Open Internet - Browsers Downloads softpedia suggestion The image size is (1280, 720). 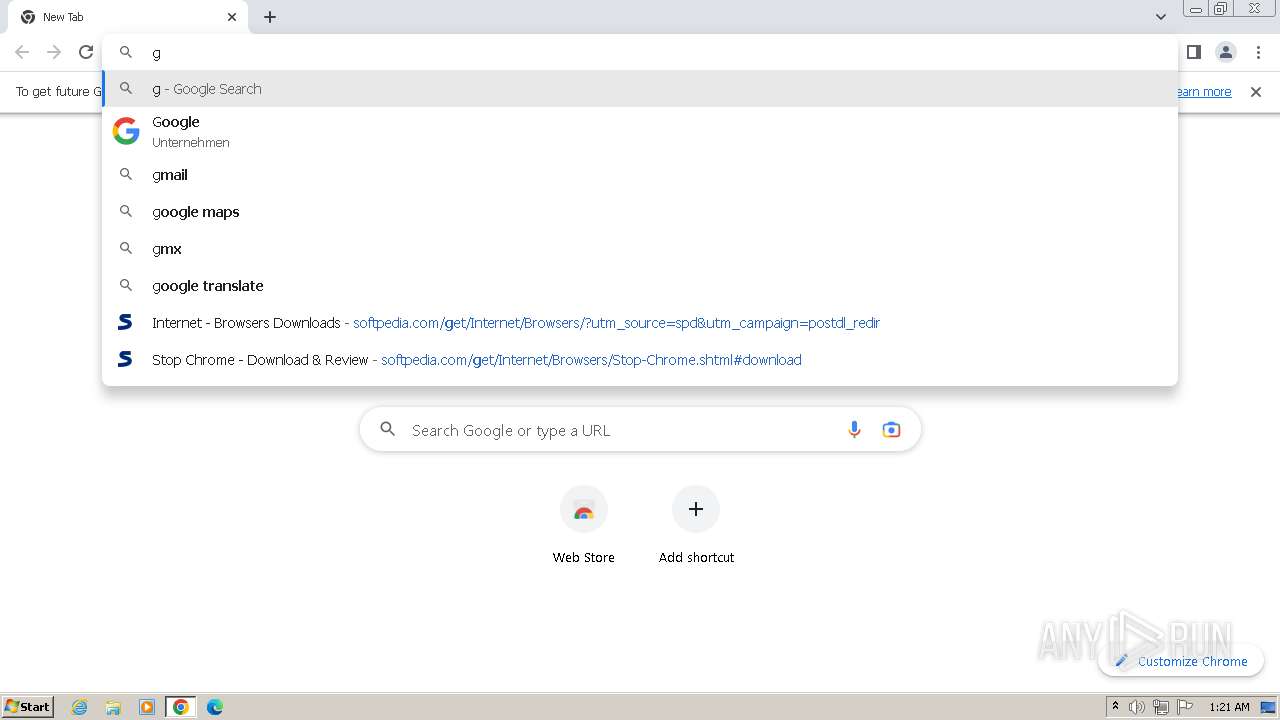coord(640,323)
